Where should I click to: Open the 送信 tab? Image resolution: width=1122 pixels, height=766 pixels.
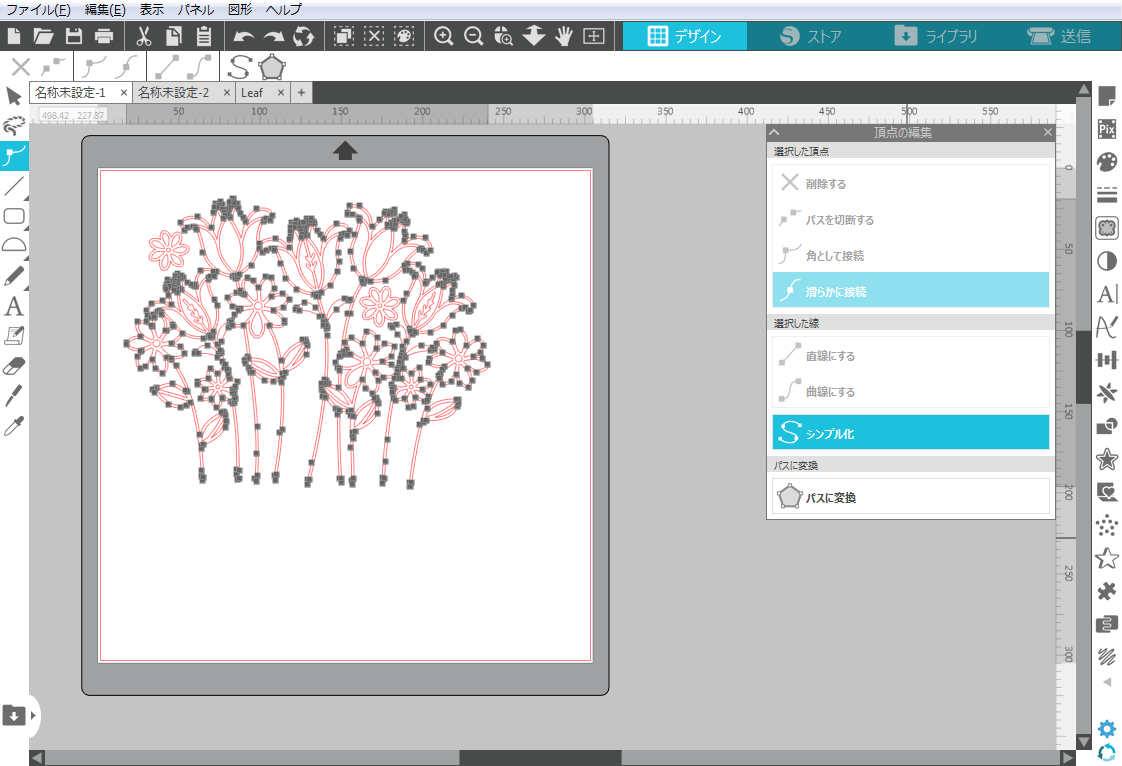tap(1059, 36)
